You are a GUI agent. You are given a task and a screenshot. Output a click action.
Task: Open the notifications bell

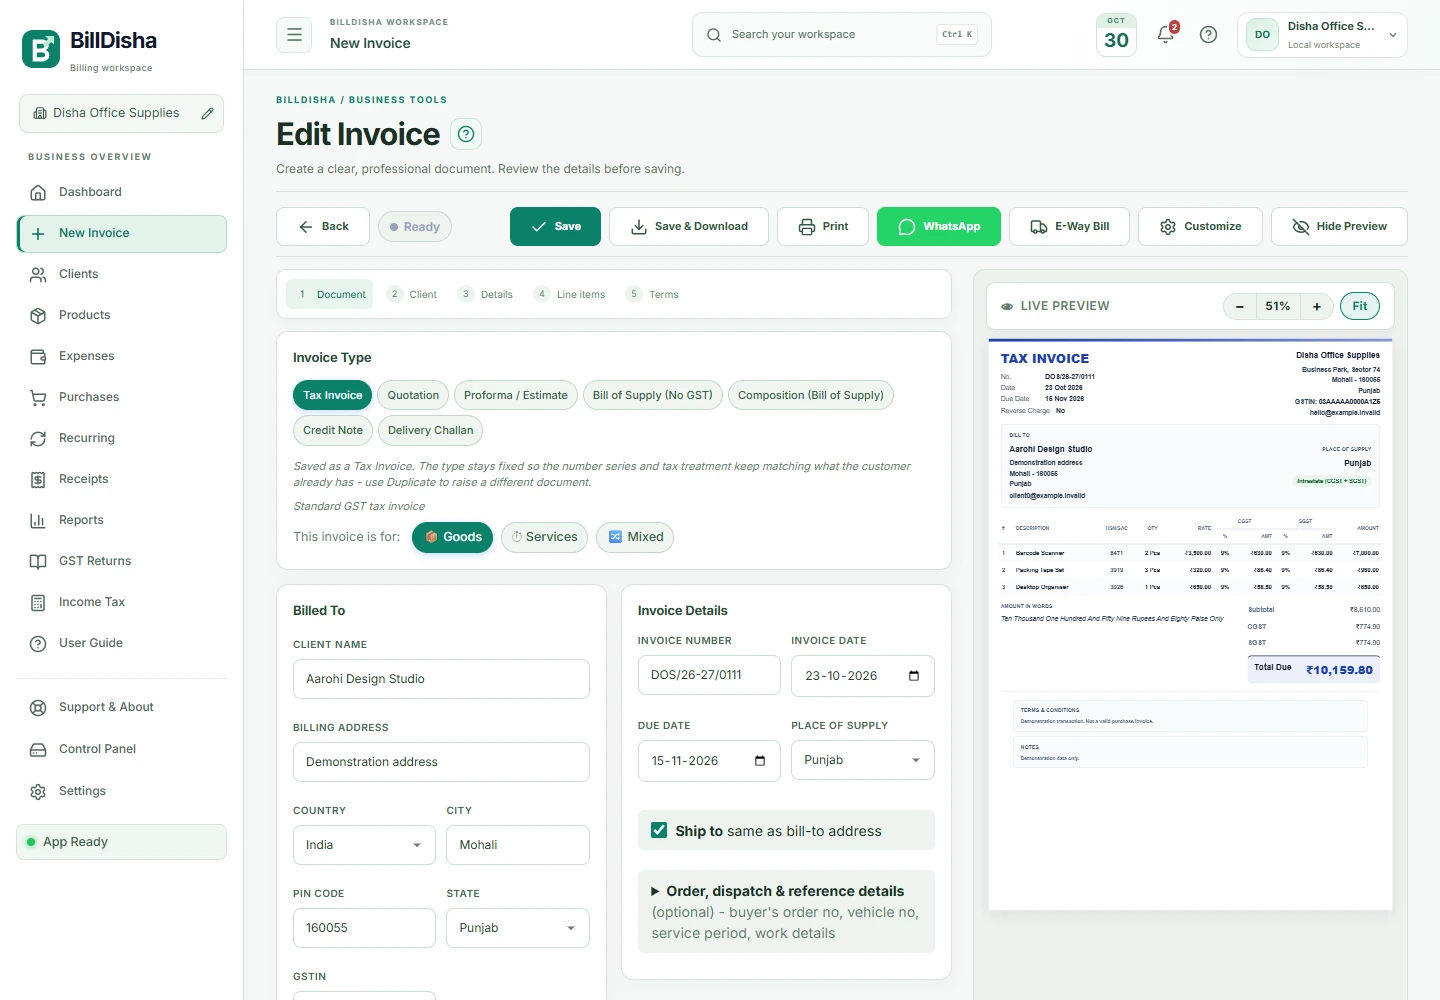[1165, 34]
